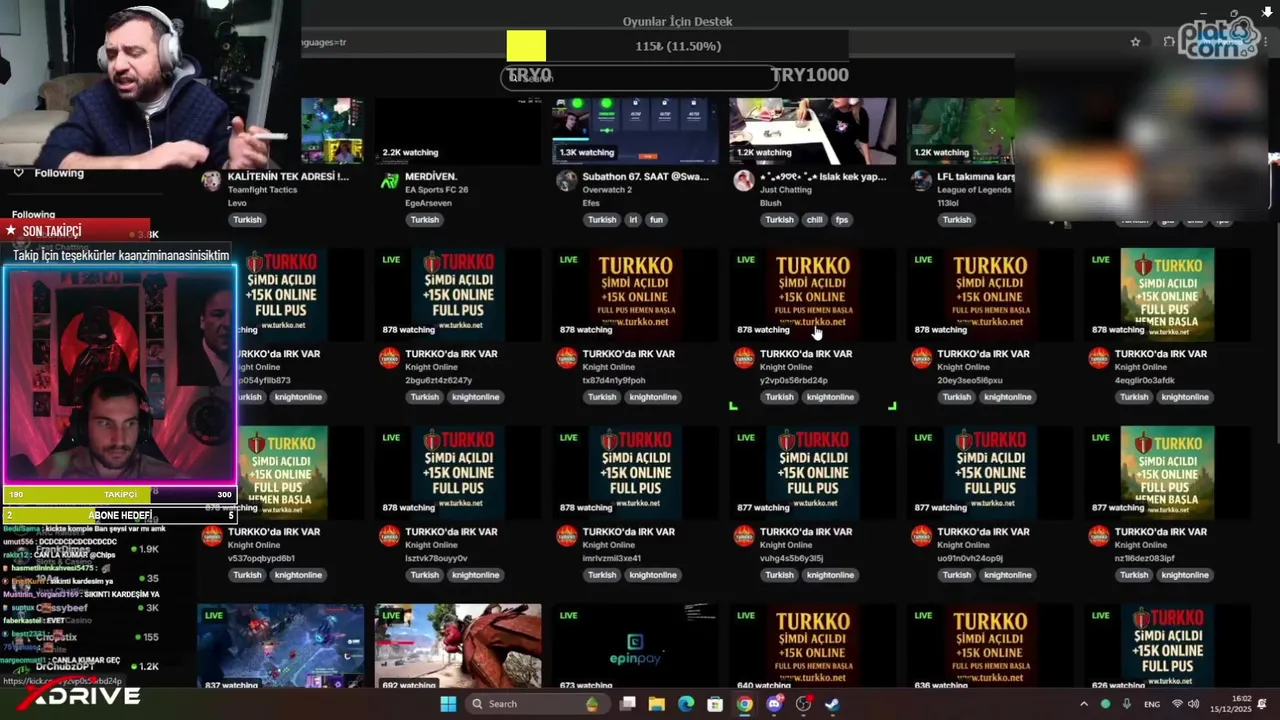Open EgeArseven channel avatar icon
Screen dimensions: 1280x720
click(x=389, y=181)
